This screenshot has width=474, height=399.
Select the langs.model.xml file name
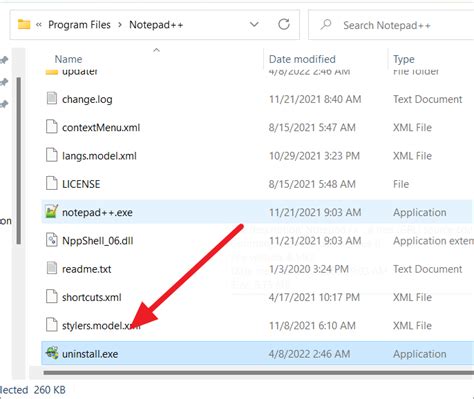(99, 156)
